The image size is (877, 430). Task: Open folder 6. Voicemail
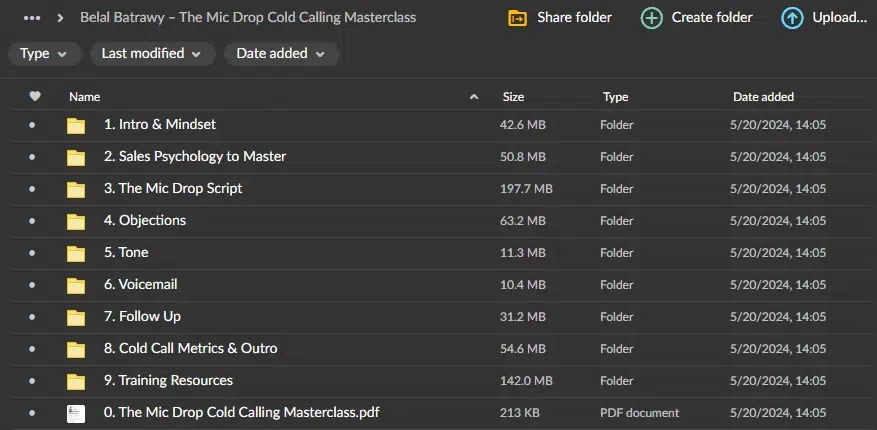[x=140, y=284]
